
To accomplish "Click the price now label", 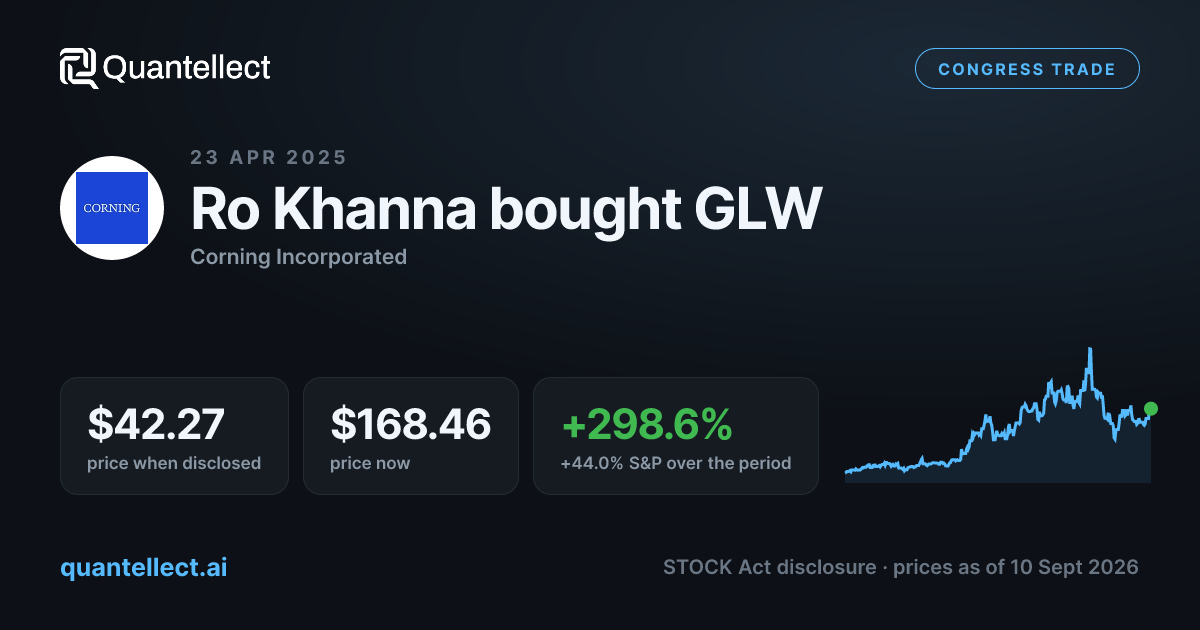I will coord(370,463).
